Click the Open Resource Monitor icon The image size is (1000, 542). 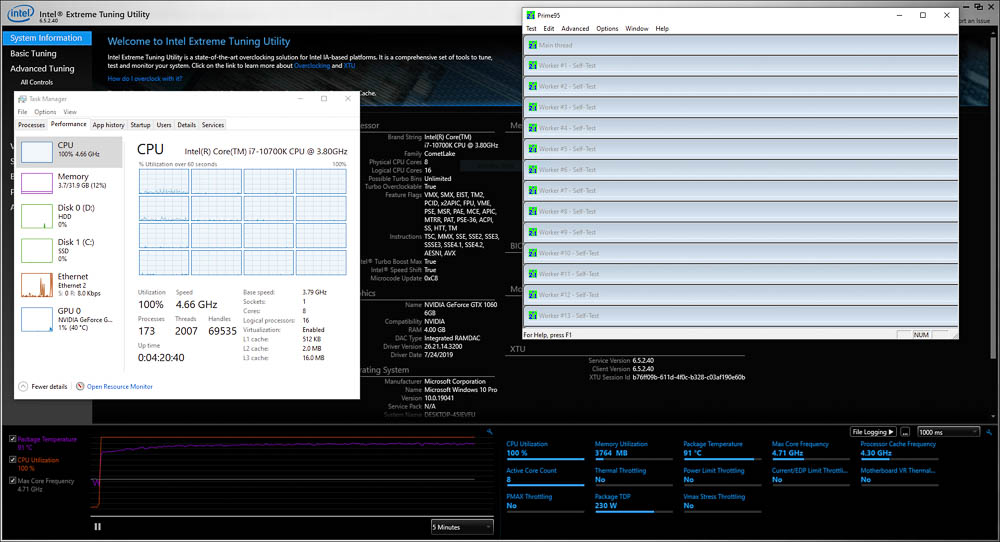(x=80, y=386)
